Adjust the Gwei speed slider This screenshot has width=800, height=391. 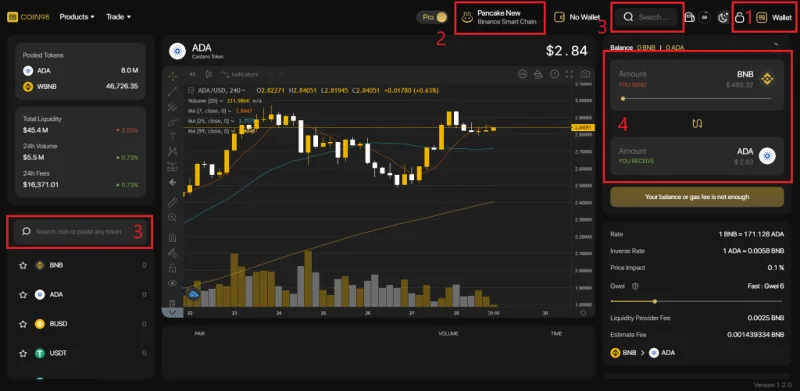pyautogui.click(x=696, y=301)
